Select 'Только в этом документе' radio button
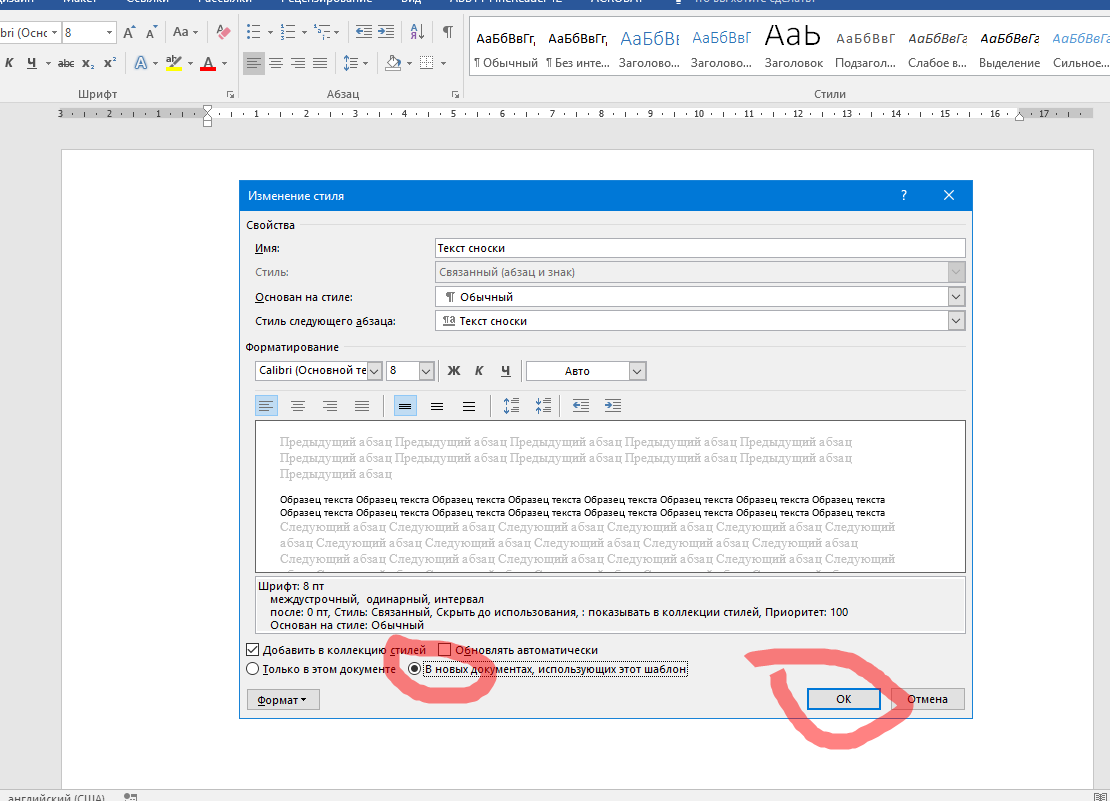 click(x=253, y=669)
